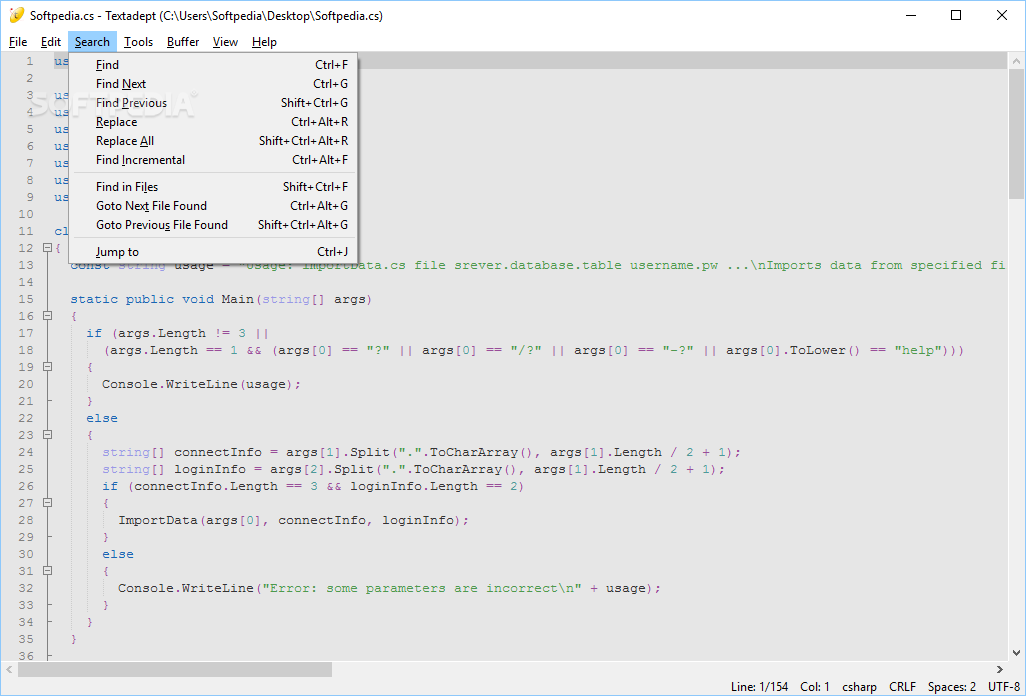Image resolution: width=1026 pixels, height=696 pixels.
Task: Collapse the code fold at line 16
Action: click(47, 316)
